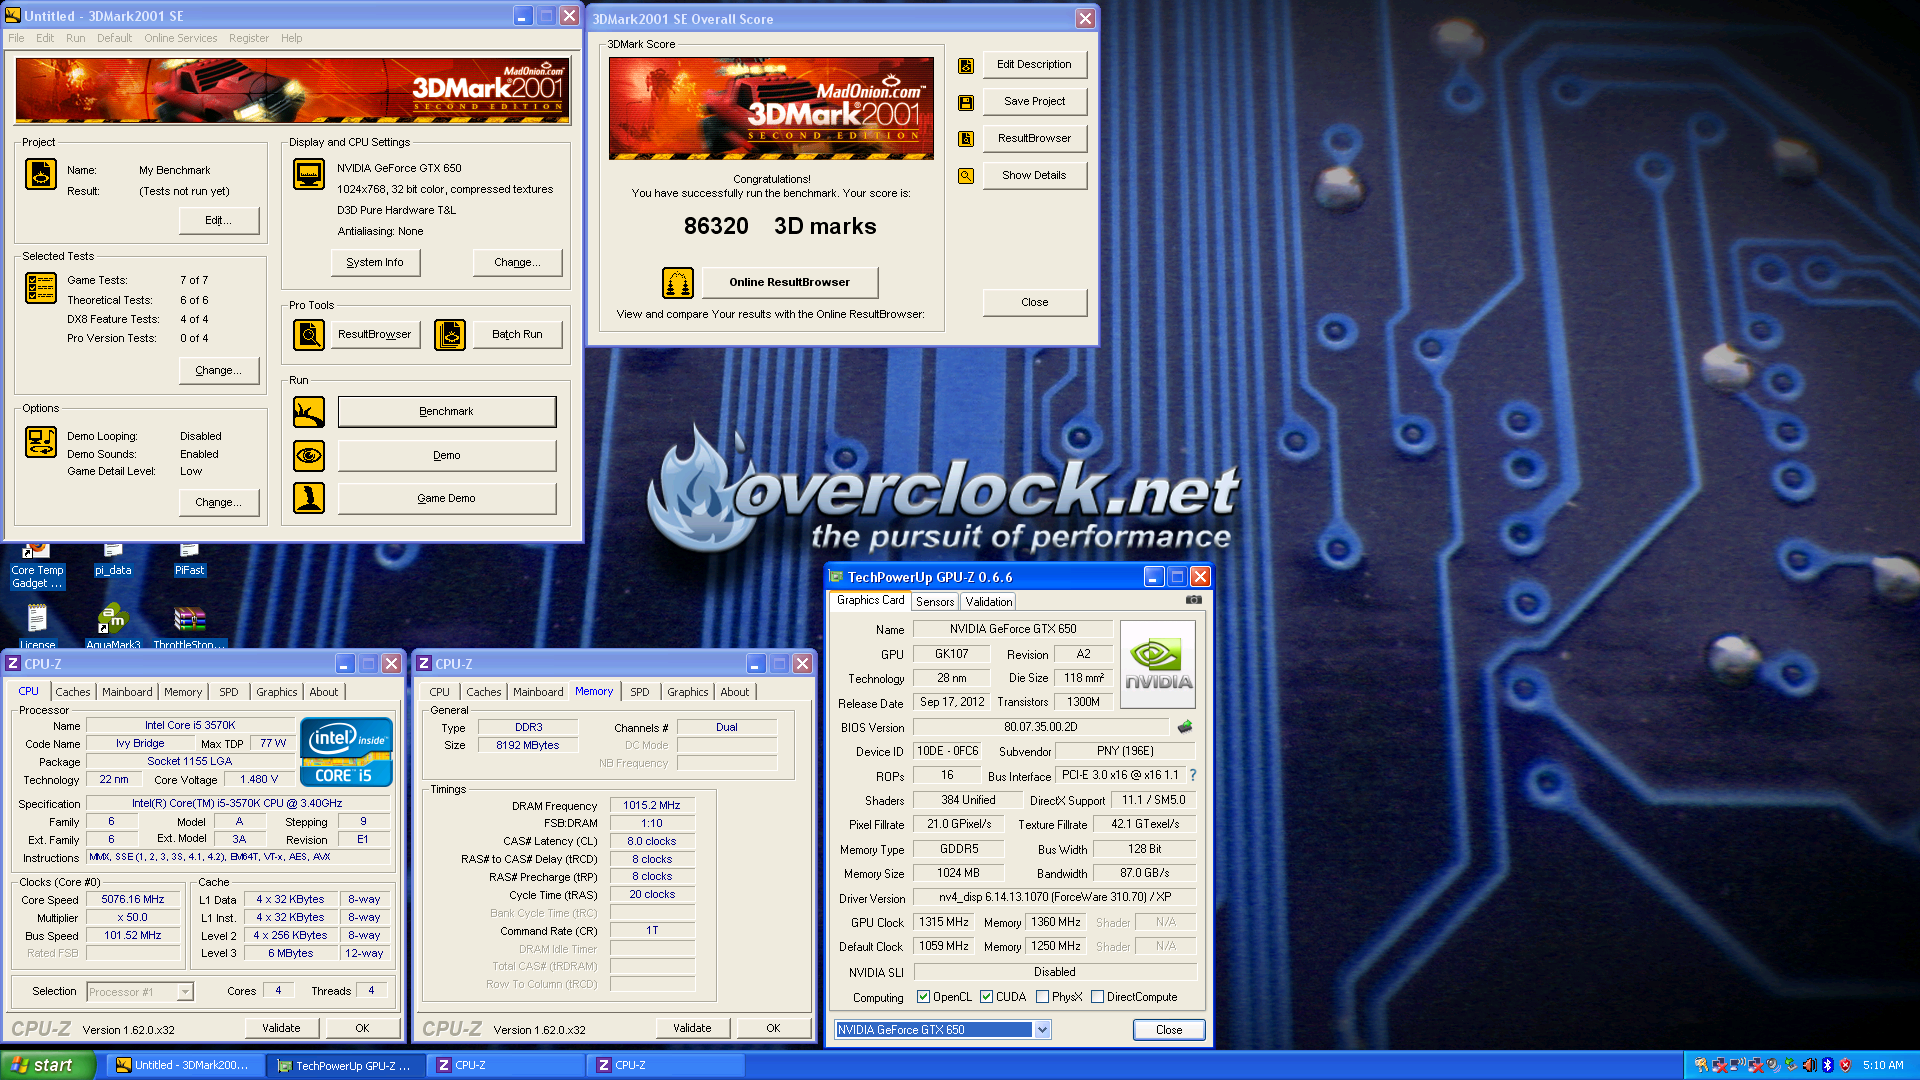Image resolution: width=1920 pixels, height=1080 pixels.
Task: Switch to Validation tab in GPU-Z
Action: (x=988, y=602)
